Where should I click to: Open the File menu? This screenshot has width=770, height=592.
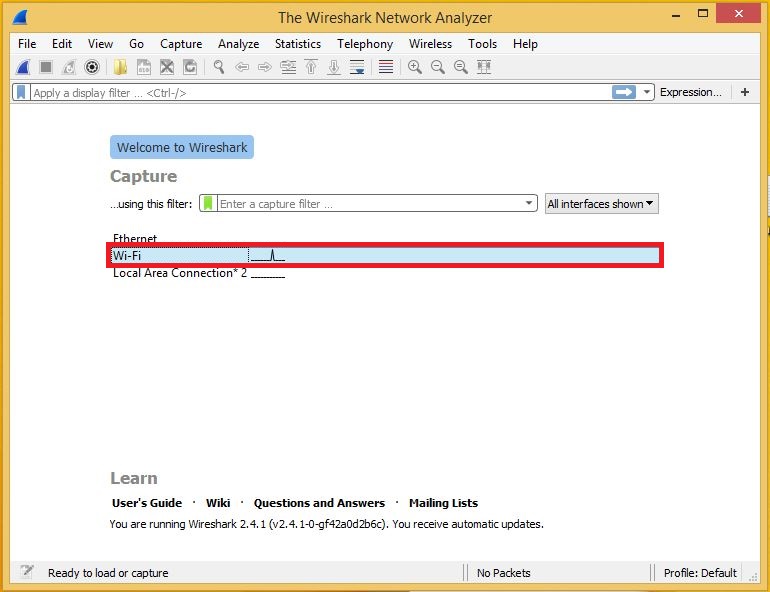point(27,44)
